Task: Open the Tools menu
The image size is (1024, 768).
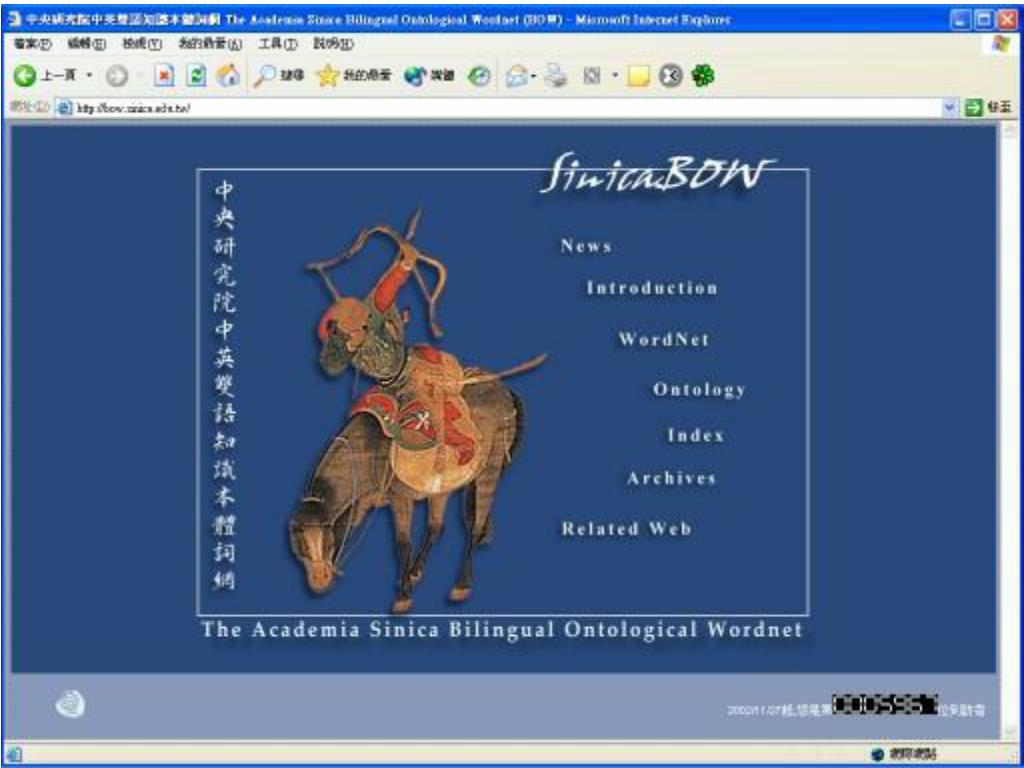Action: click(278, 44)
